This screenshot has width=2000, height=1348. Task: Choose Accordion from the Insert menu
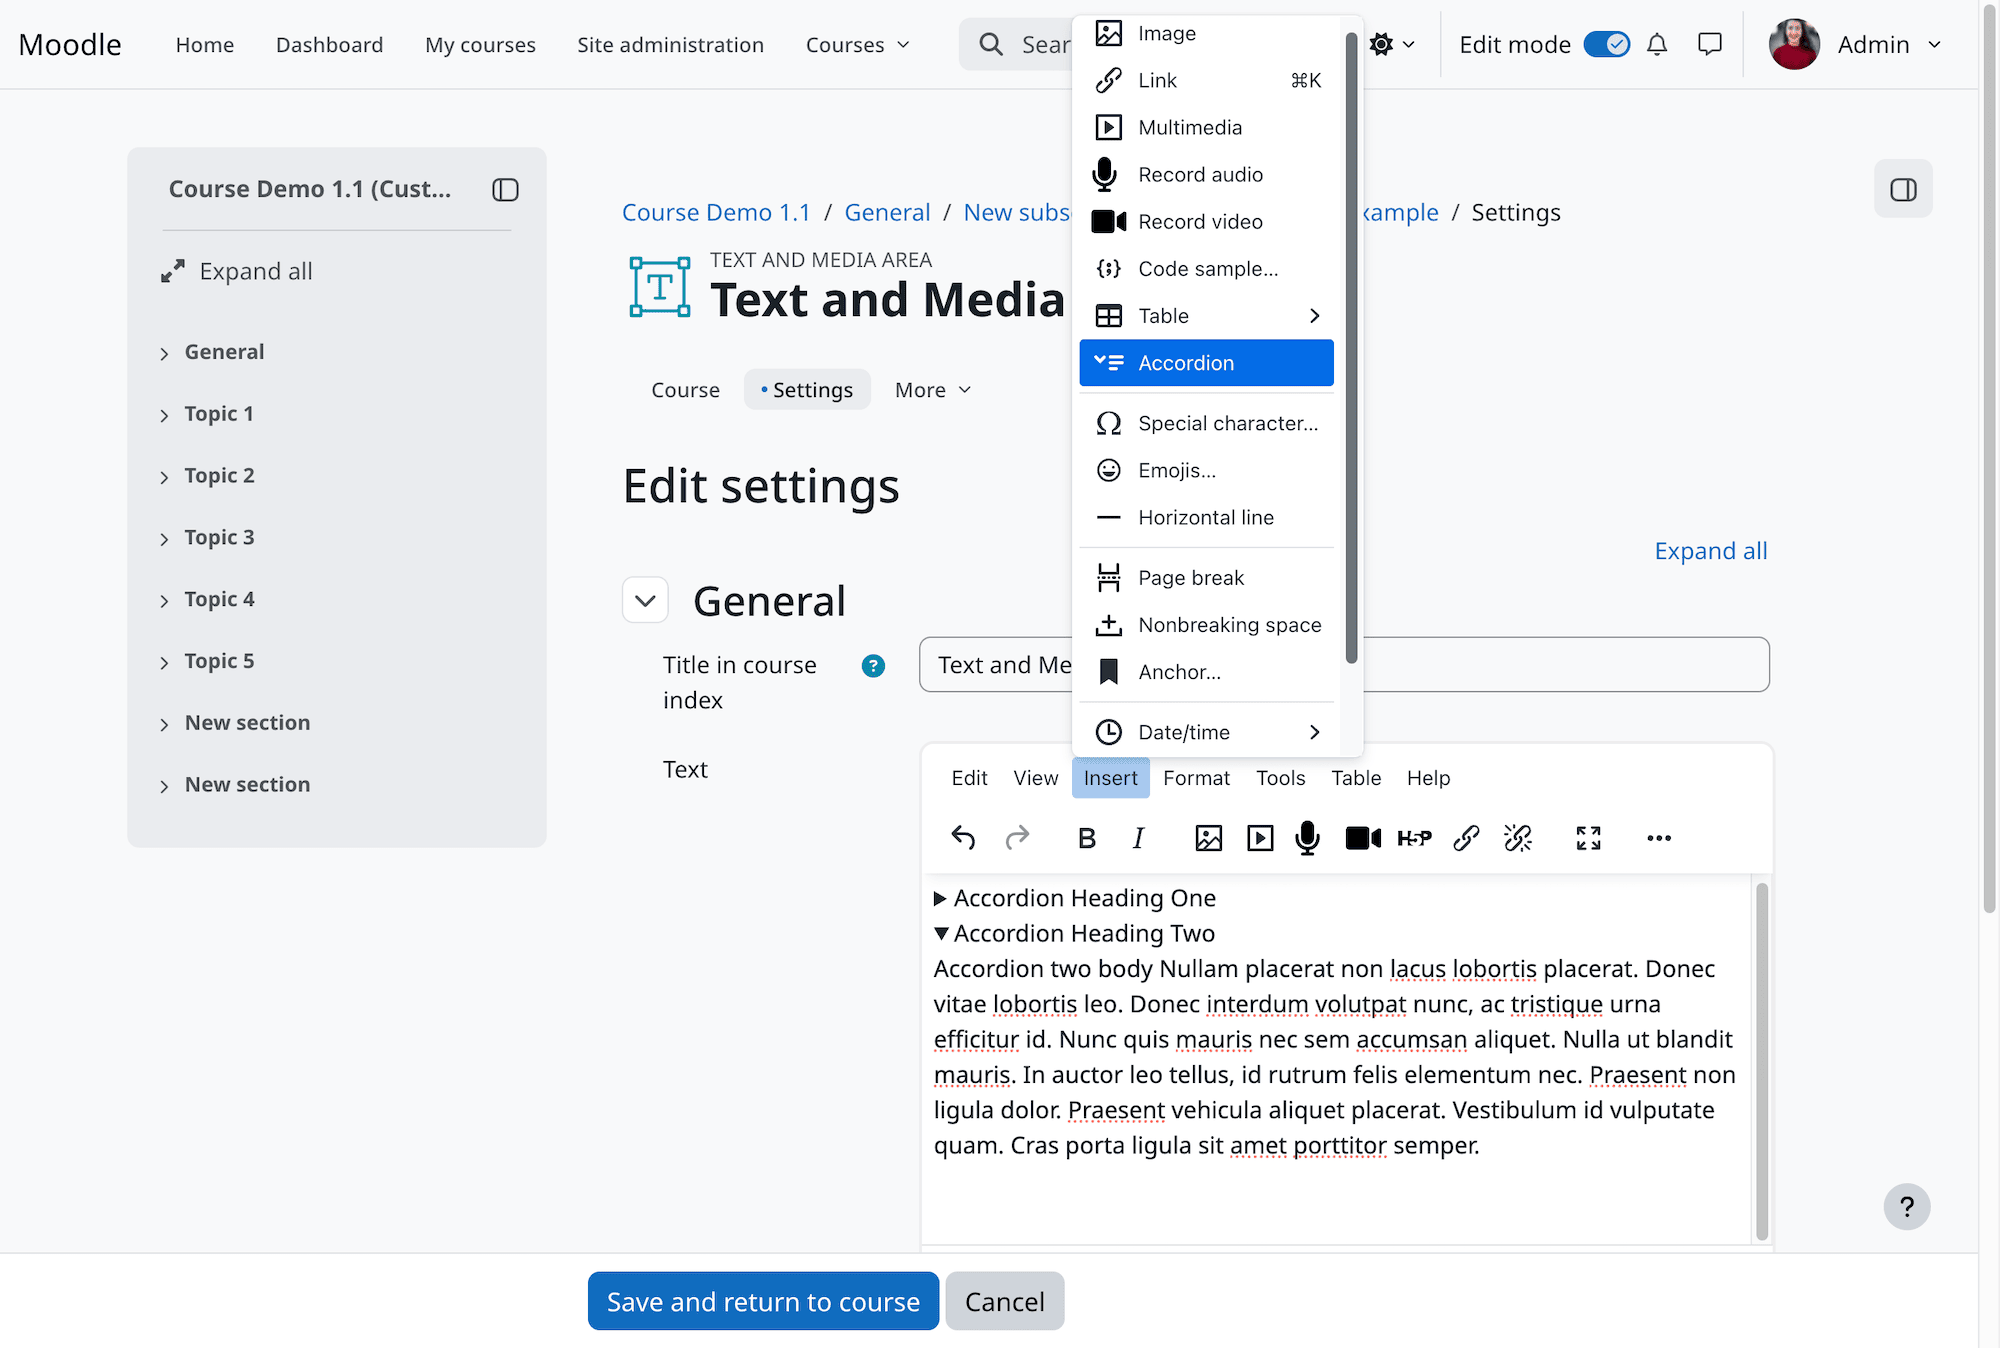coord(1206,363)
